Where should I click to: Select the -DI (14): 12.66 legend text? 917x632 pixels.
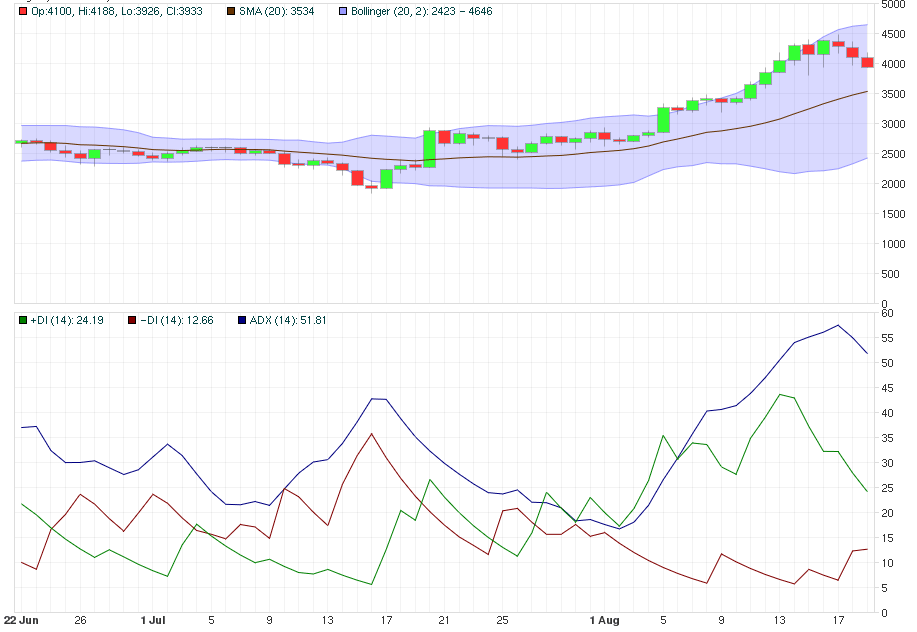tap(176, 320)
